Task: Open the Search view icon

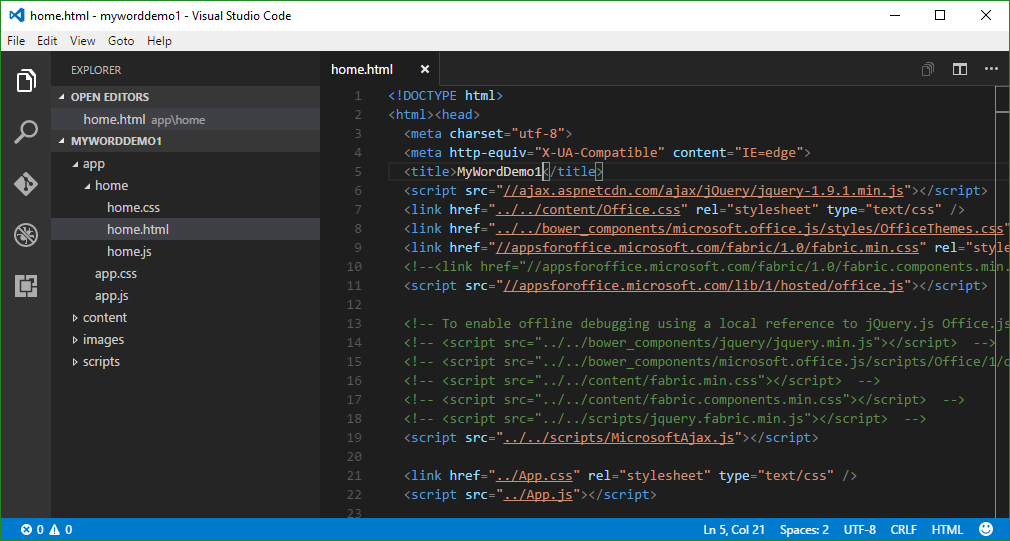Action: coord(26,132)
